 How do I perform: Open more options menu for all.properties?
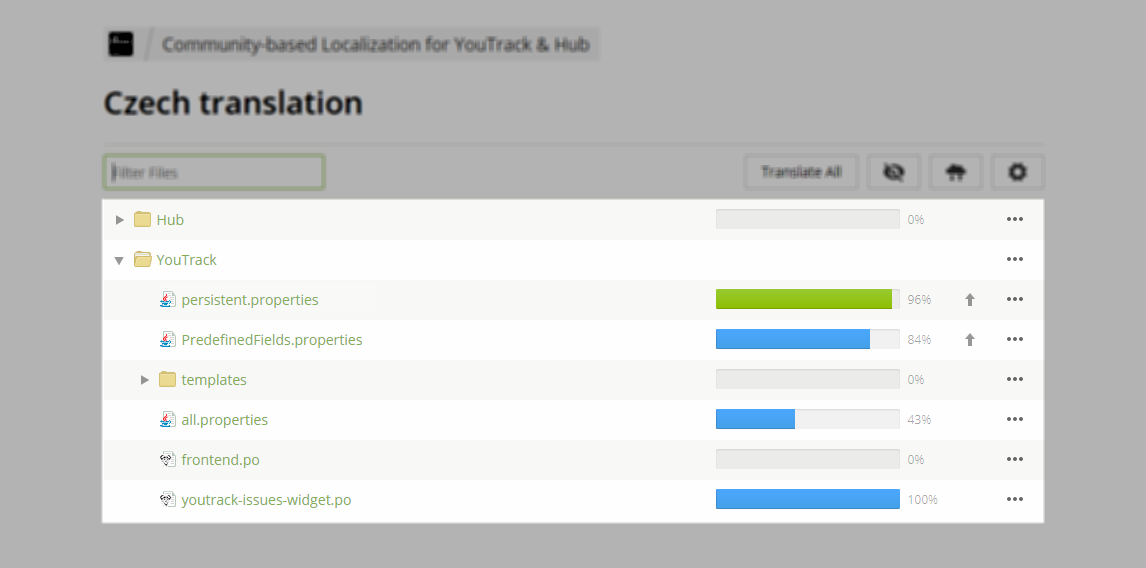1014,420
